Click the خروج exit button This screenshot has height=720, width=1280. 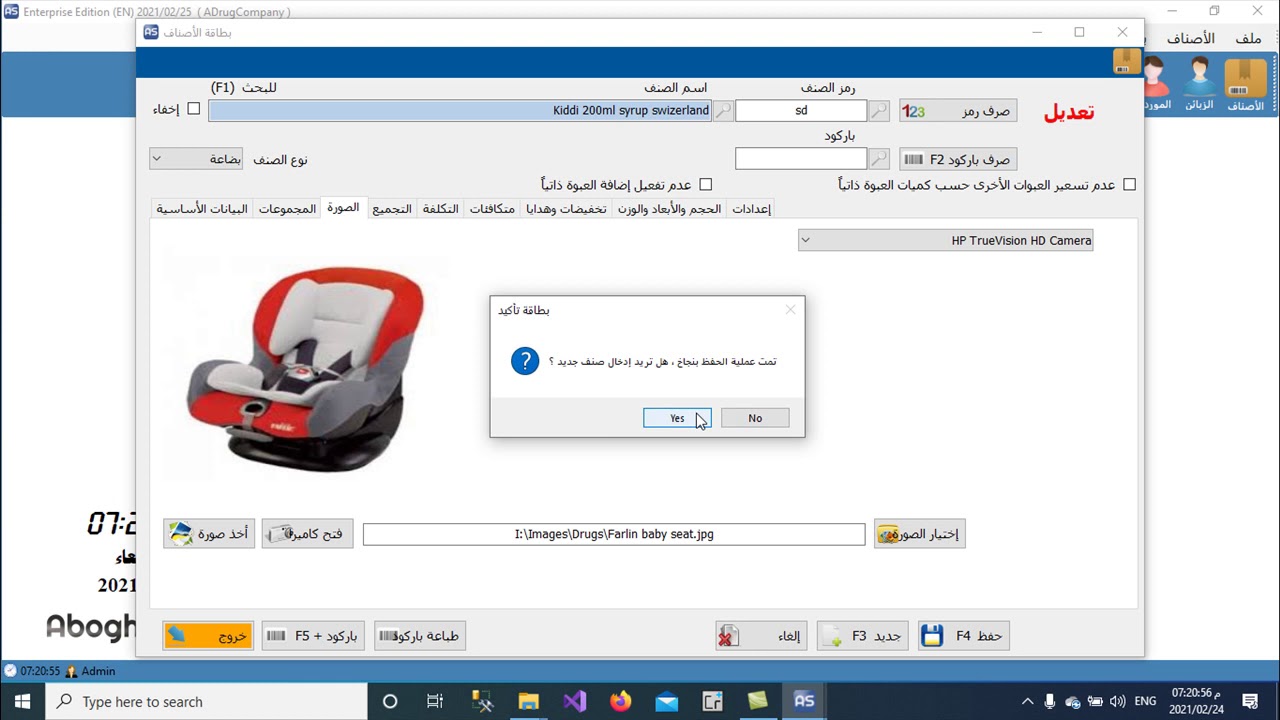pyautogui.click(x=208, y=636)
